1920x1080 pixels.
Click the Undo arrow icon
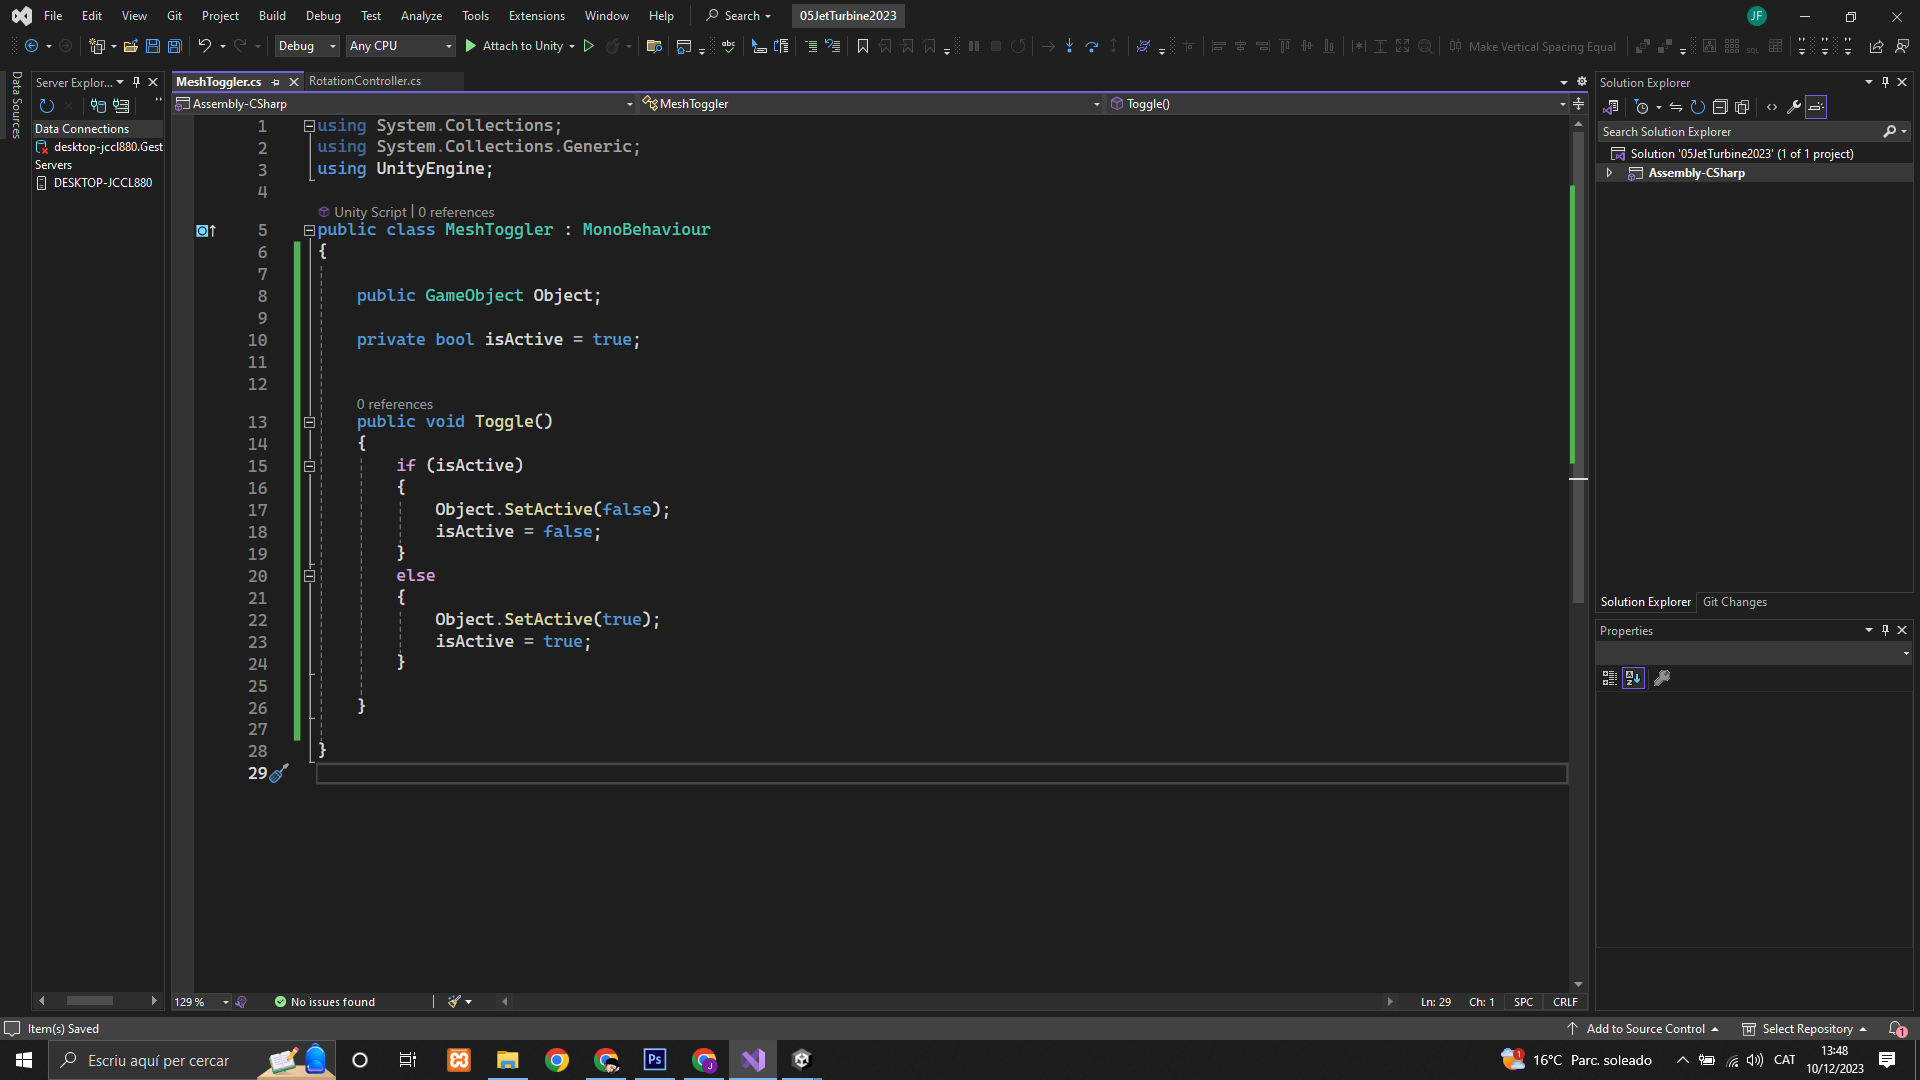[x=204, y=46]
